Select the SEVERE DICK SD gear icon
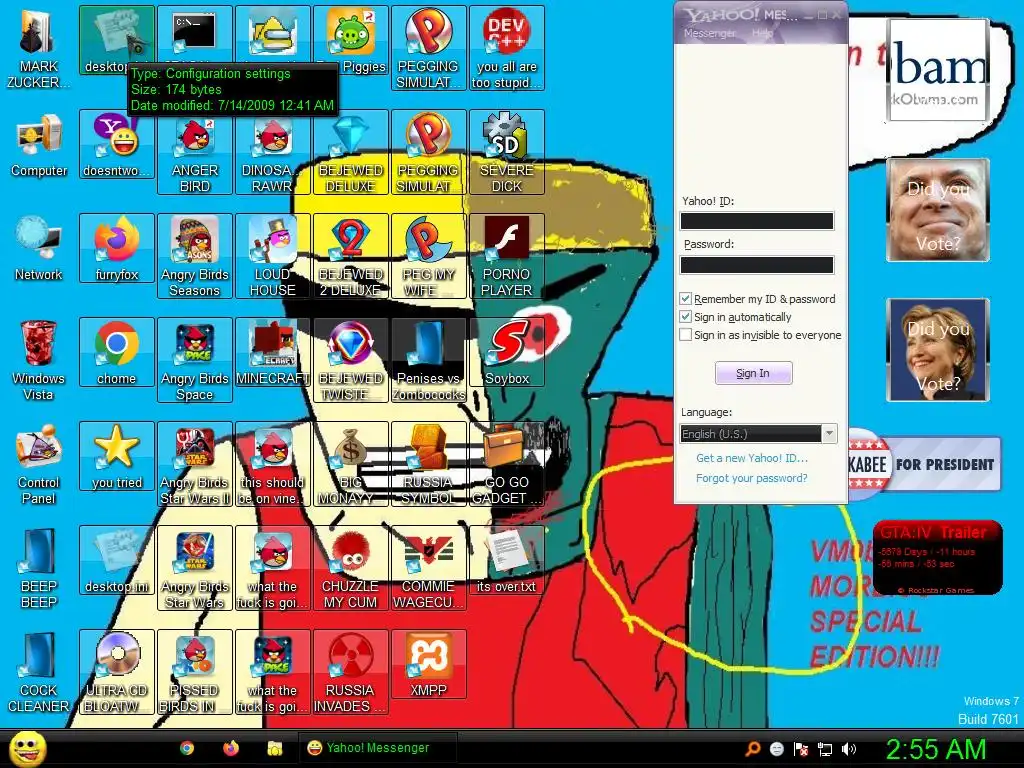 507,152
